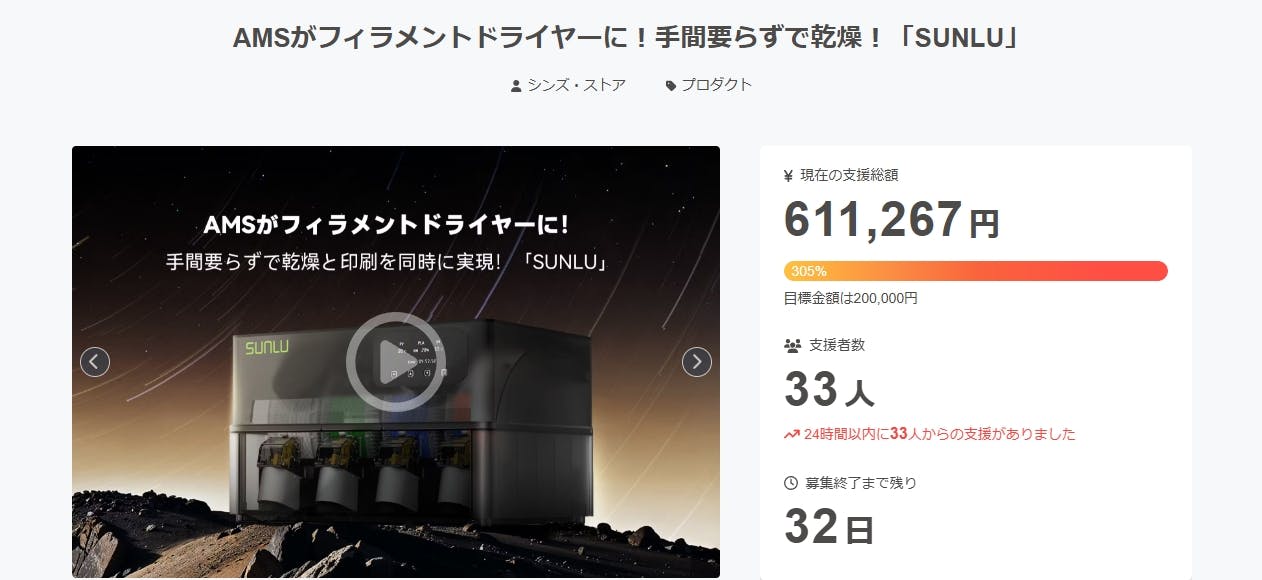The image size is (1262, 580).
Task: Advance to the next carousel slide
Action: coord(697,362)
